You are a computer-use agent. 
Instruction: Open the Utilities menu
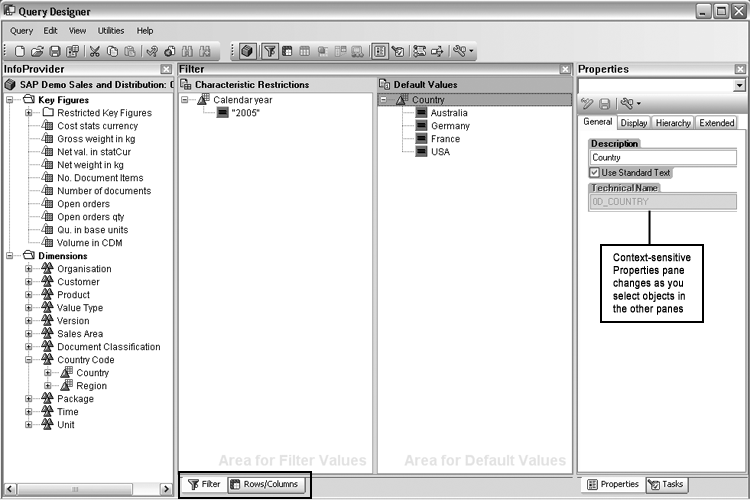tap(111, 31)
